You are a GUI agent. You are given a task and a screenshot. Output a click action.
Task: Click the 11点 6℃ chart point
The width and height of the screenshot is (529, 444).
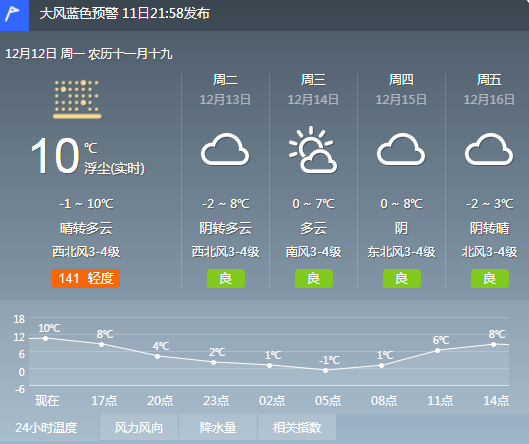438,351
